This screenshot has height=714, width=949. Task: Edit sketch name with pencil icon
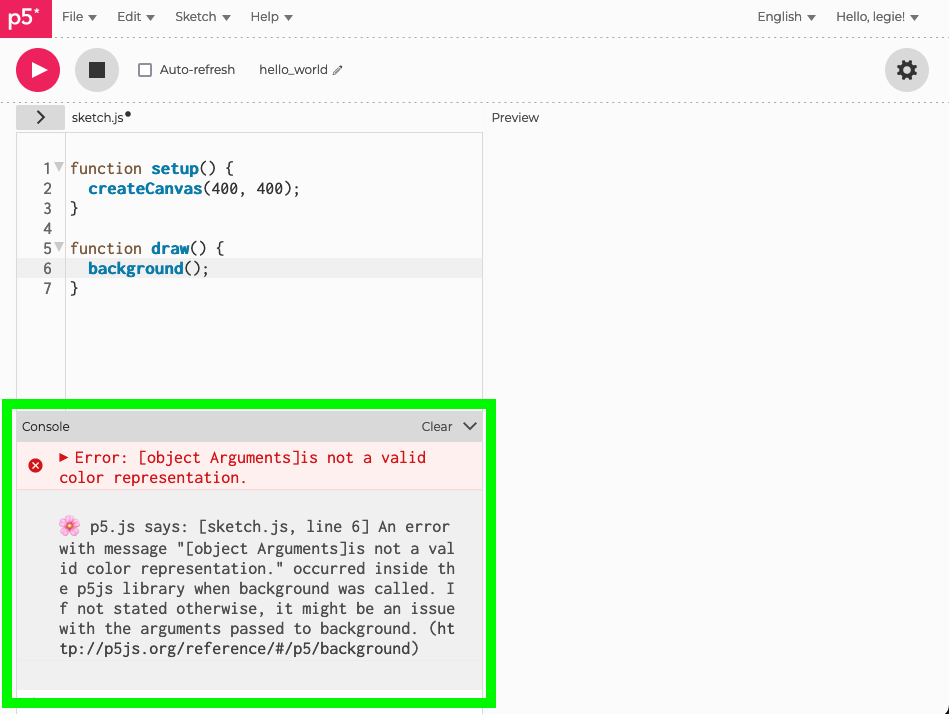pos(338,70)
